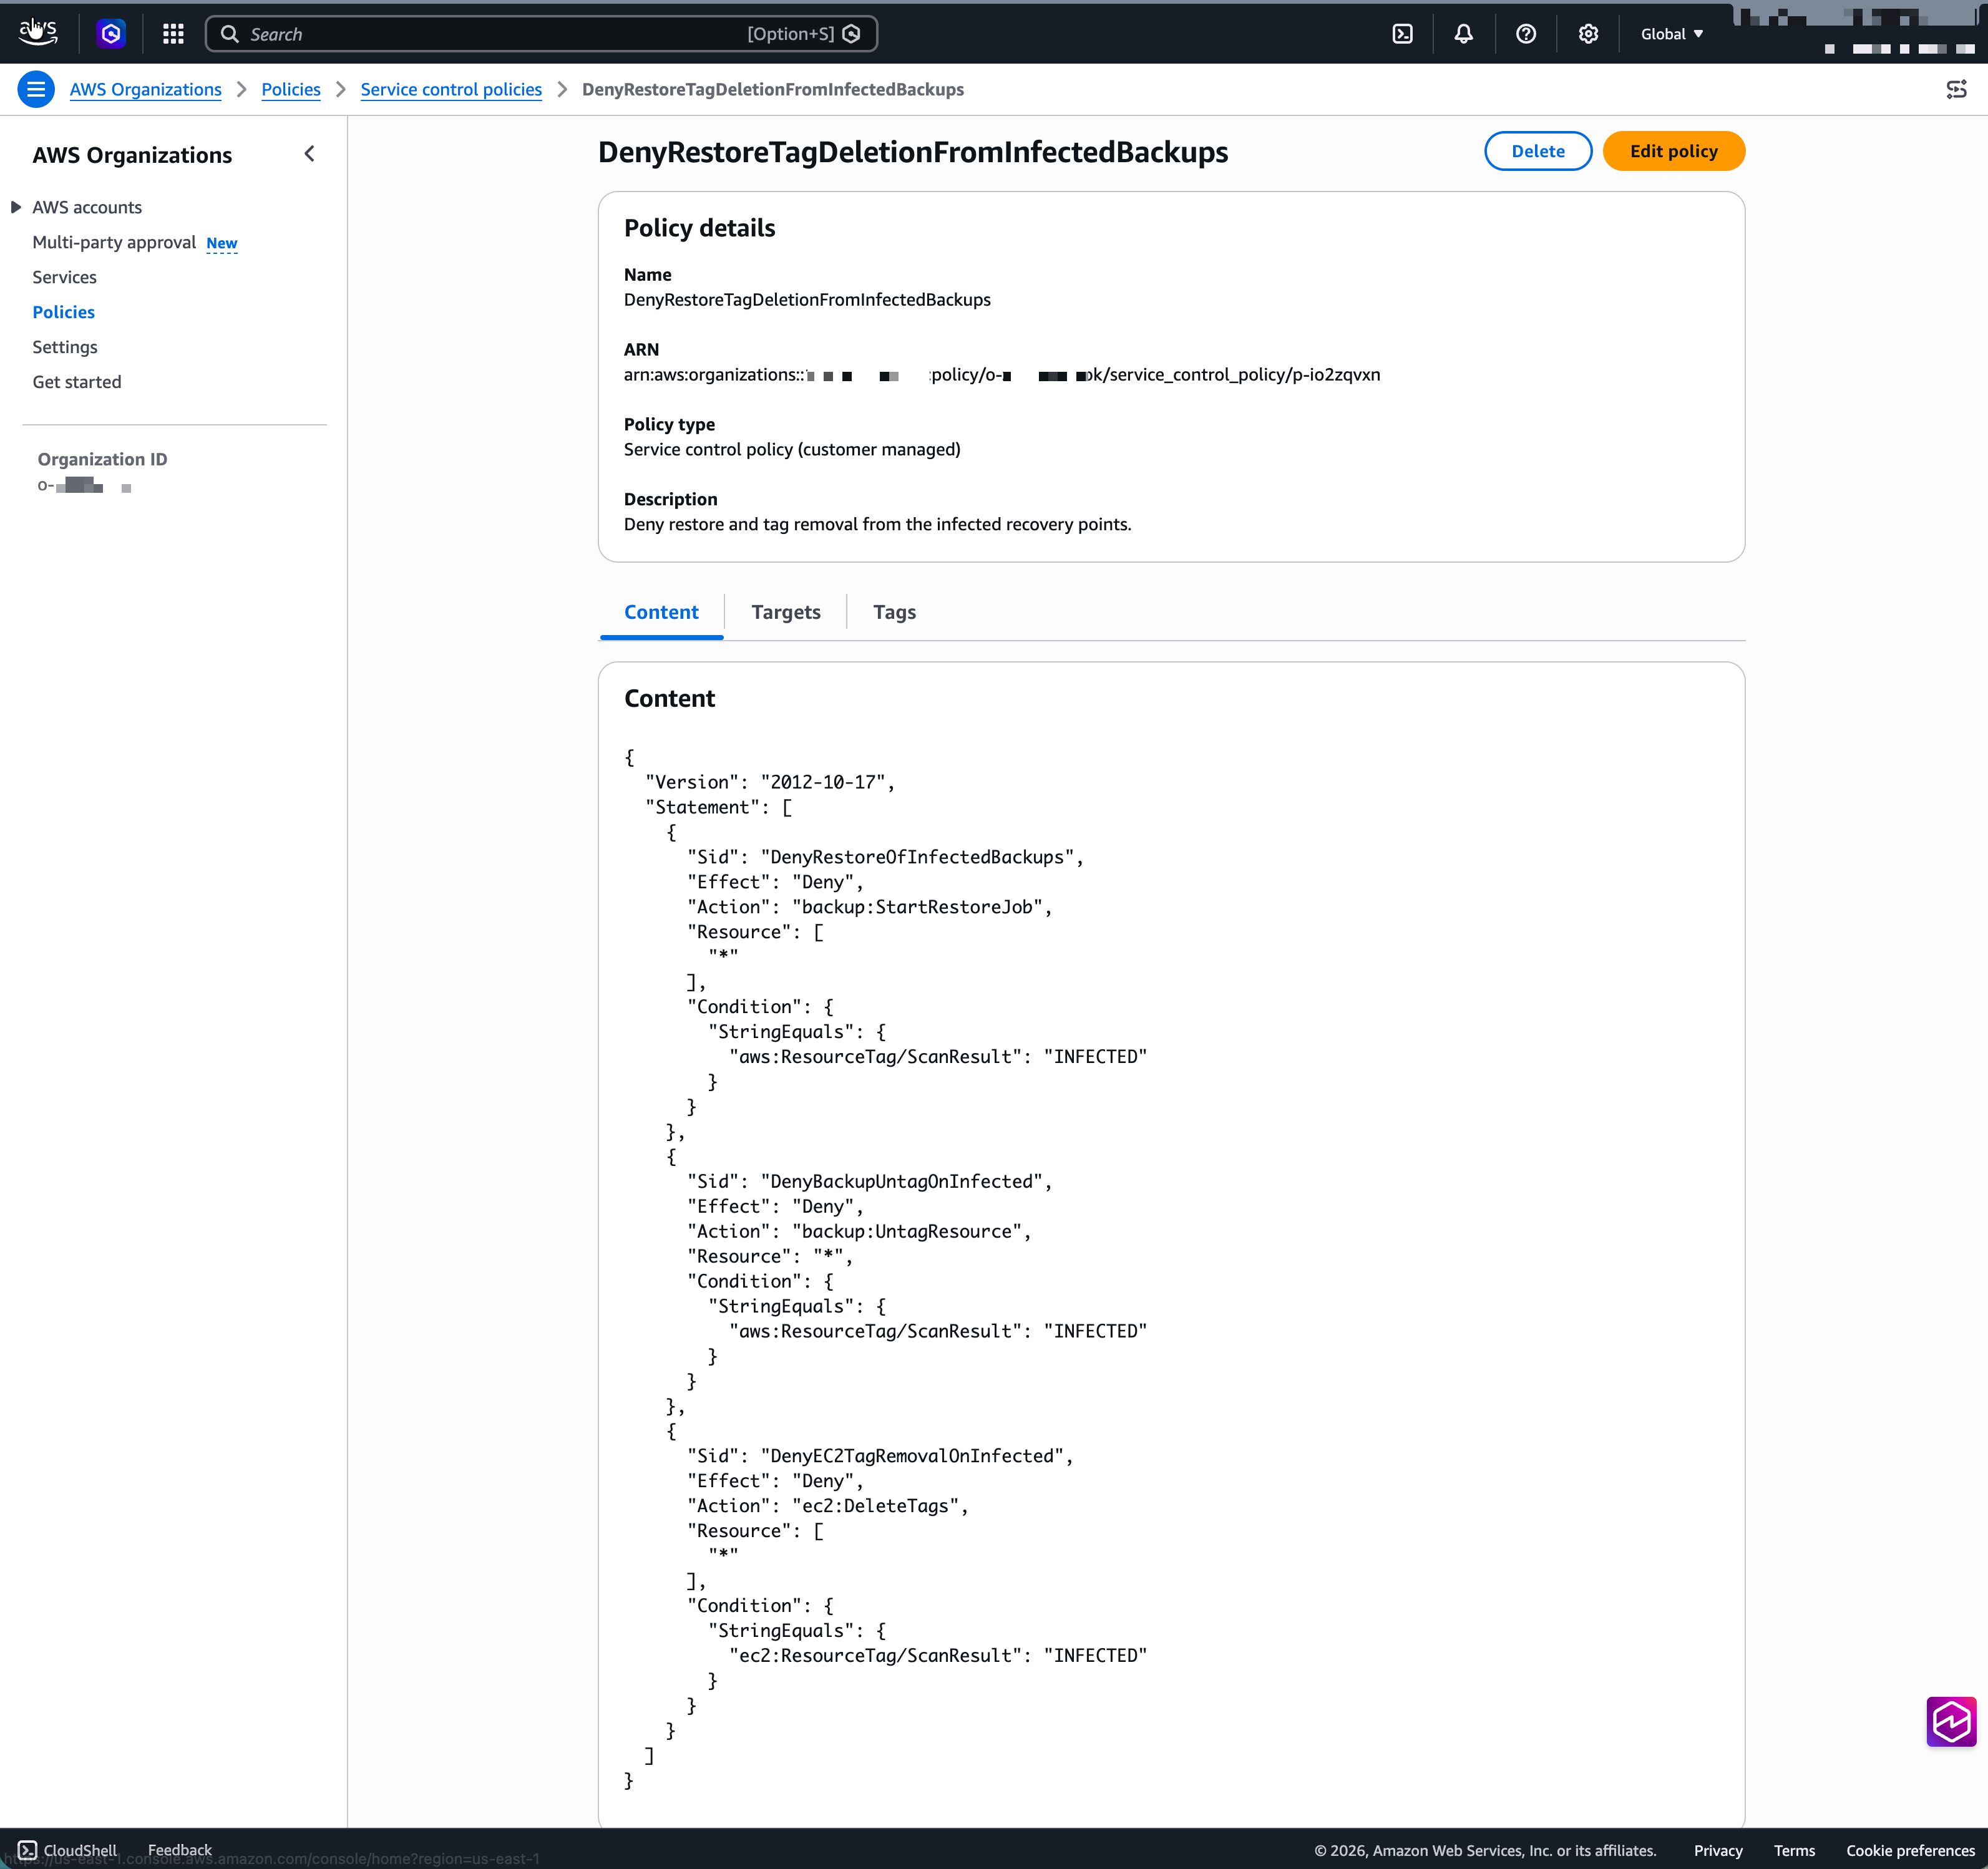The height and width of the screenshot is (1869, 1988).
Task: Go to AWS Organizations breadcrumb
Action: point(145,89)
